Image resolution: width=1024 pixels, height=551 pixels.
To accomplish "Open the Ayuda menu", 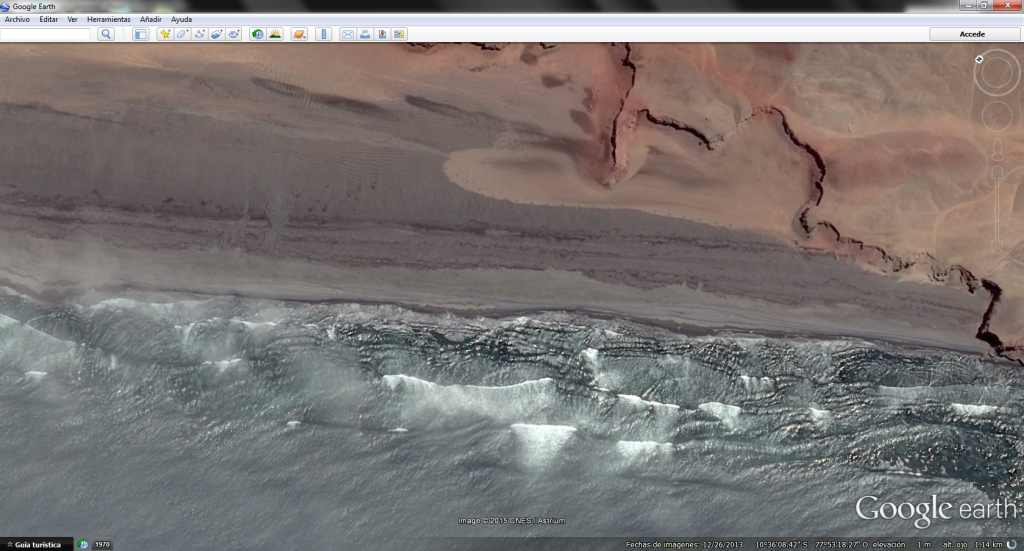I will click(182, 20).
